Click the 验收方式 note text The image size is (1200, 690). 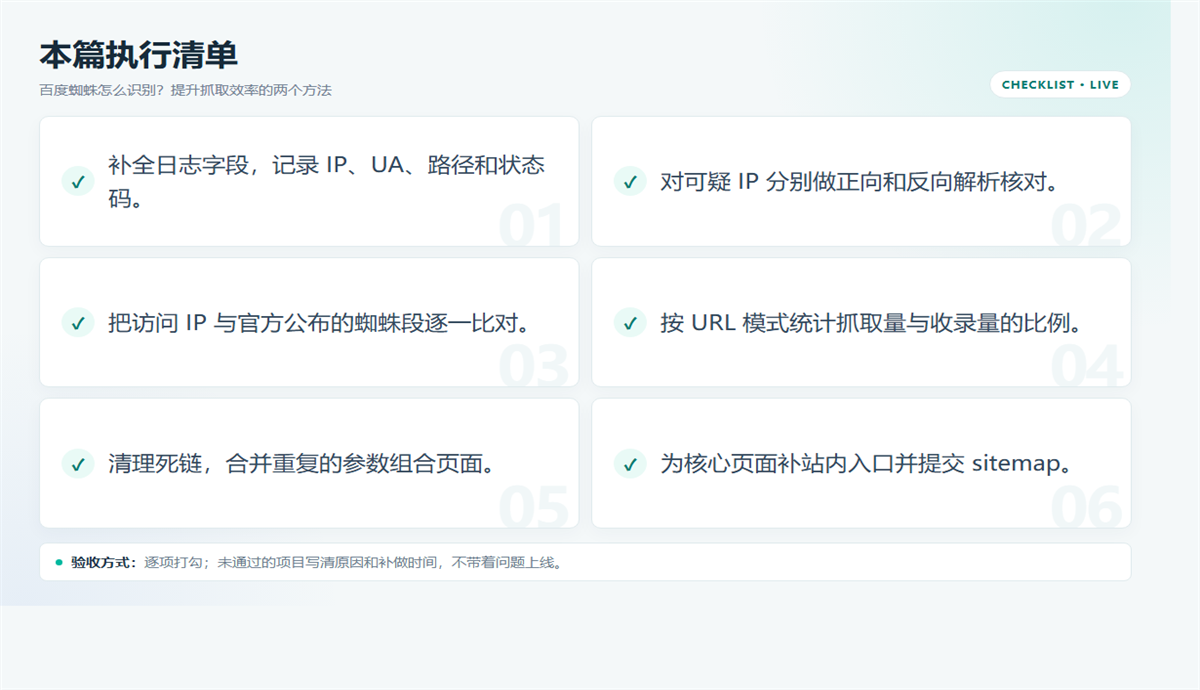click(x=320, y=562)
